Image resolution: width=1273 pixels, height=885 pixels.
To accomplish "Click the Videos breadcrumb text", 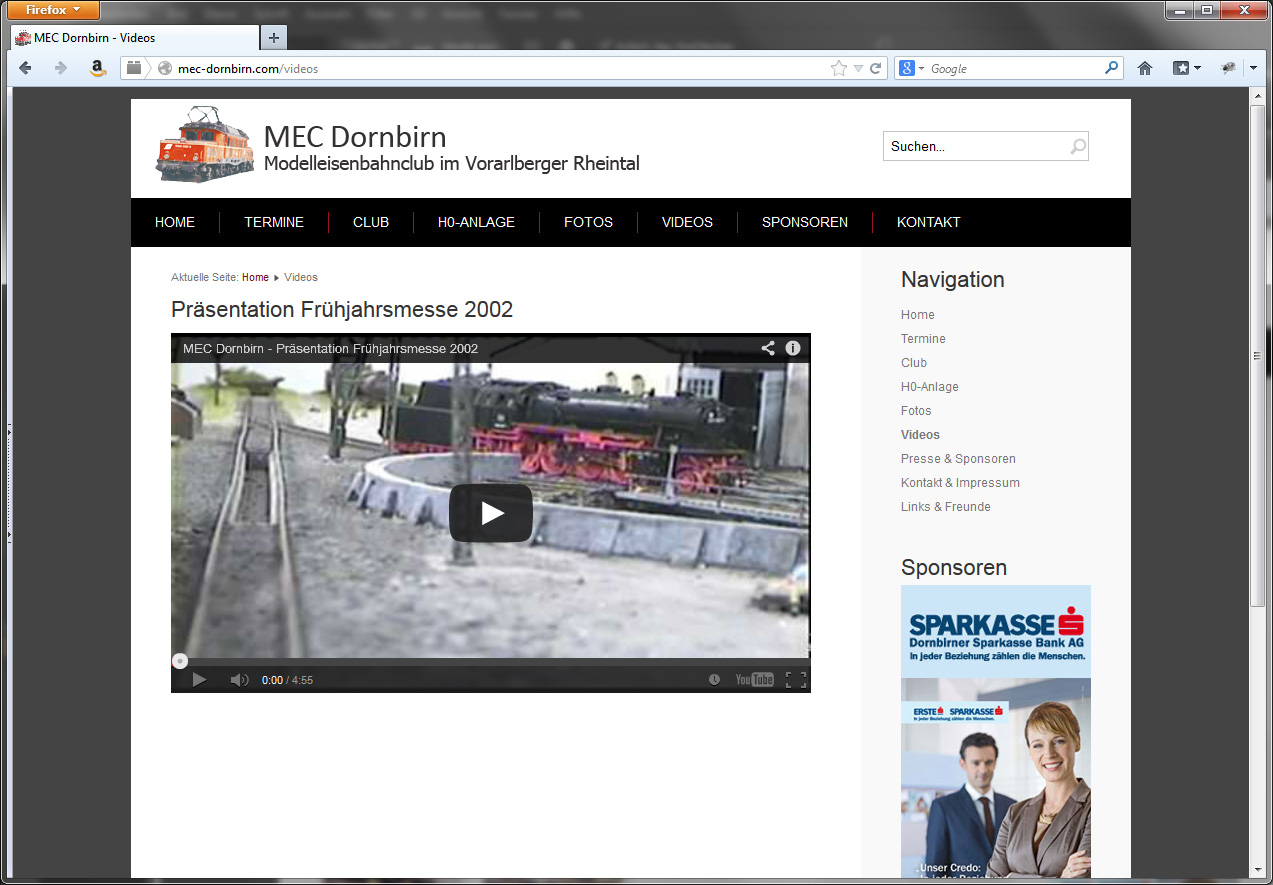I will (x=301, y=277).
